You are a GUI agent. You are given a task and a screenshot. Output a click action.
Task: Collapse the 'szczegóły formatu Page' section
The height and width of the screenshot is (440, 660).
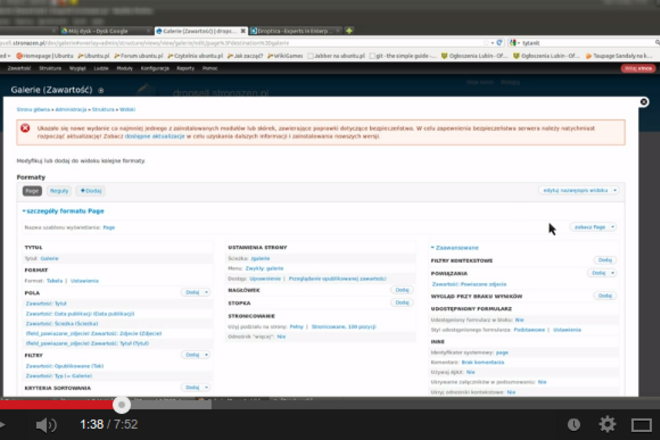tap(58, 211)
